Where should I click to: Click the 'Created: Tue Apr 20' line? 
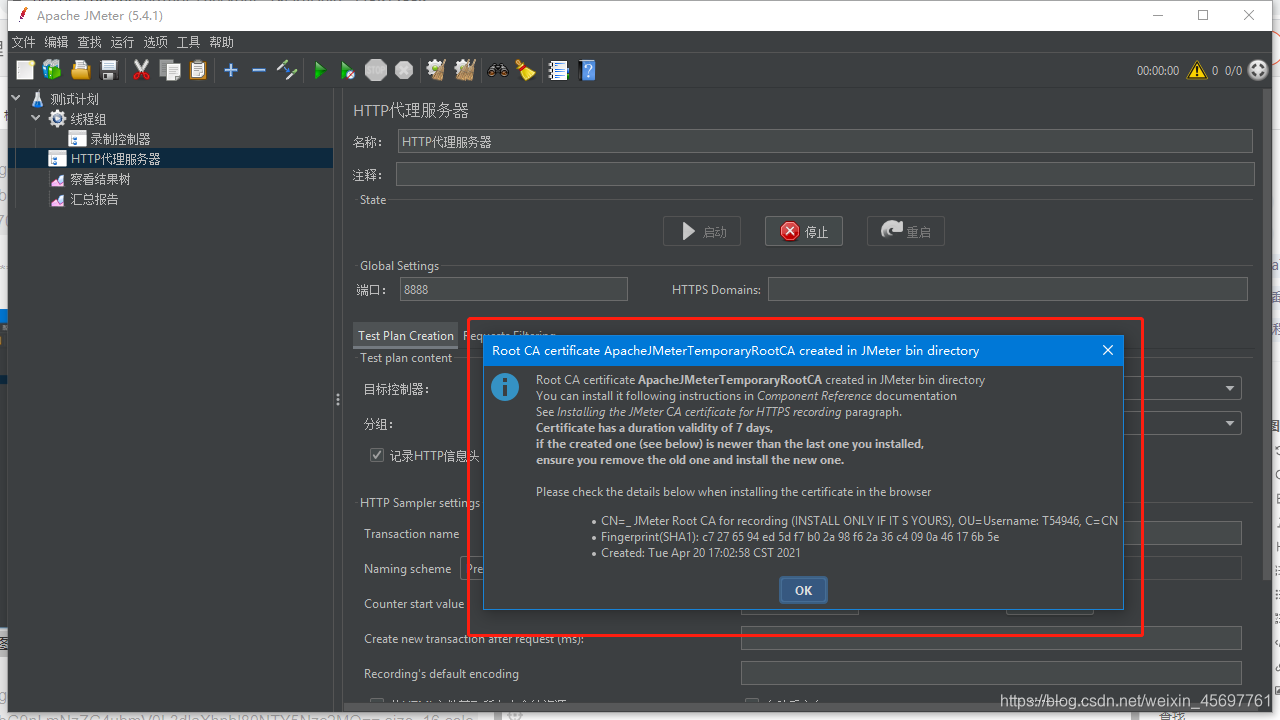[x=701, y=553]
